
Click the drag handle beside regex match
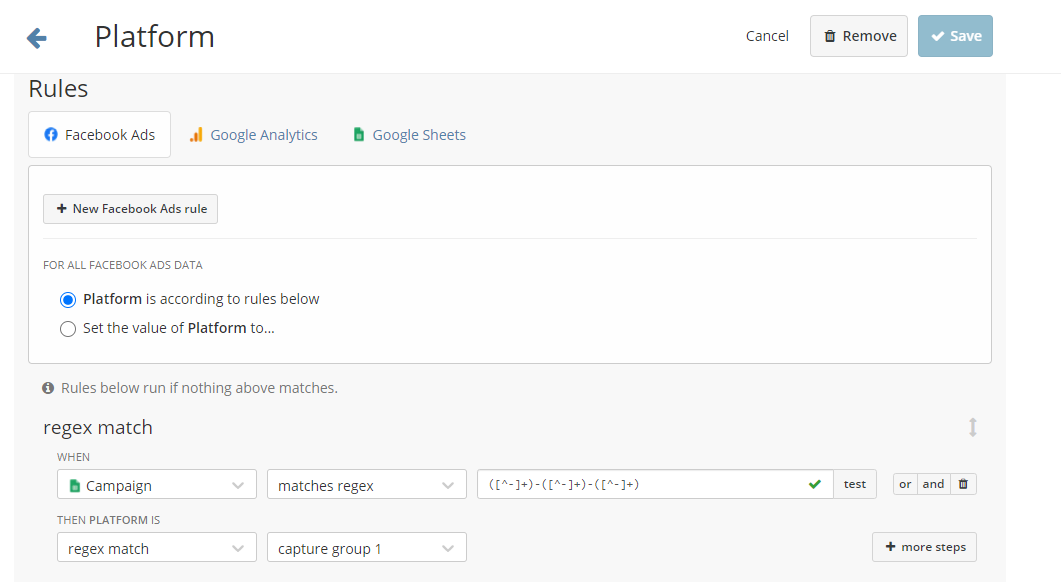pyautogui.click(x=973, y=427)
